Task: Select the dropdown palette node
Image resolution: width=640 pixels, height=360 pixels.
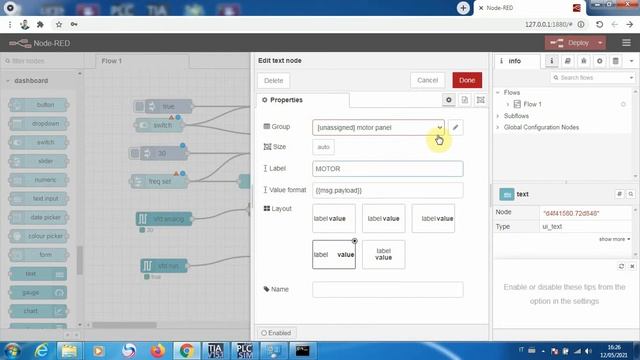Action: coord(38,124)
